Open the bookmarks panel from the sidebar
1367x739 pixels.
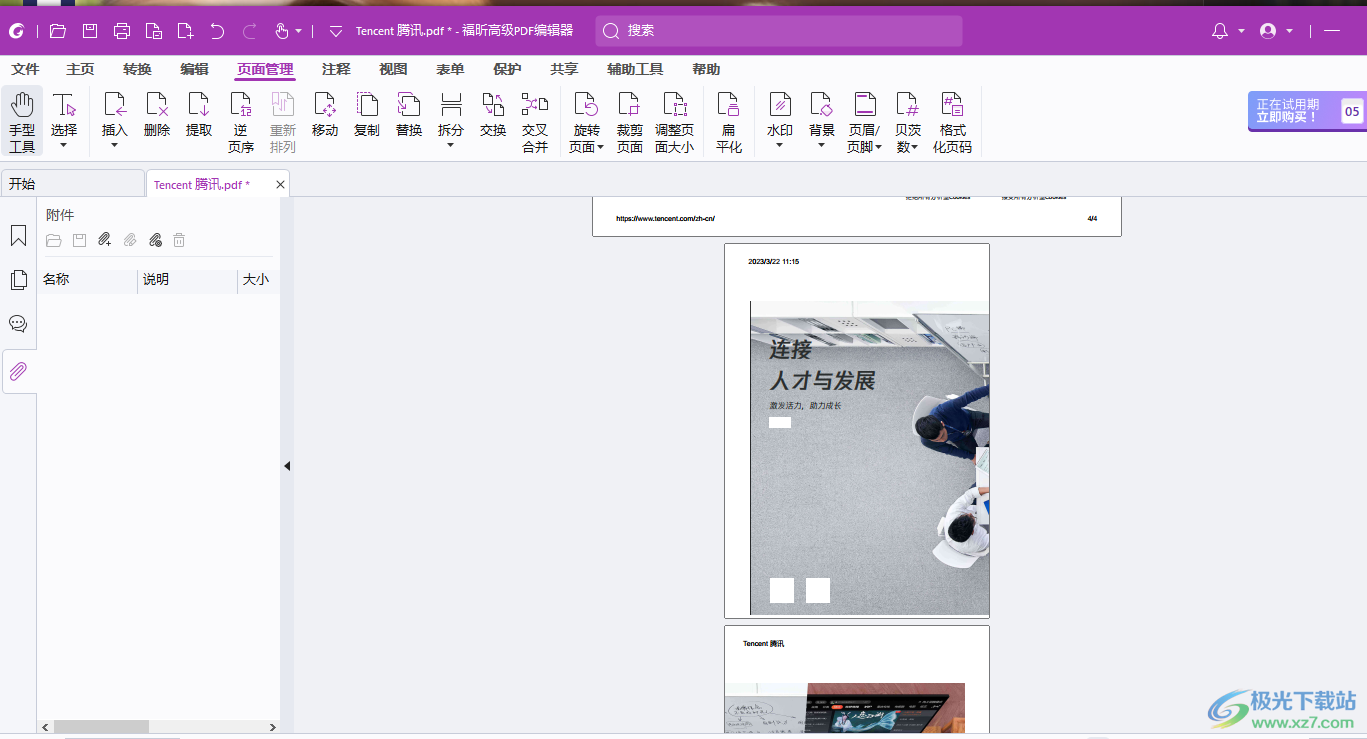(18, 236)
